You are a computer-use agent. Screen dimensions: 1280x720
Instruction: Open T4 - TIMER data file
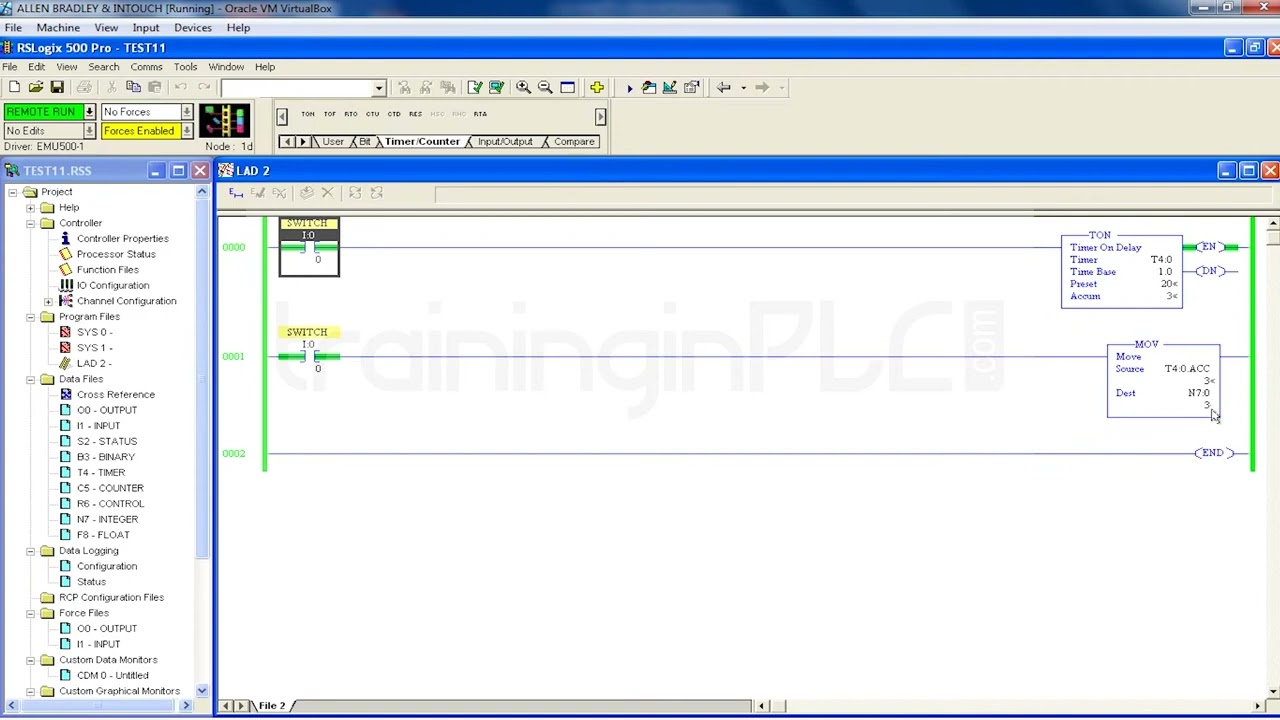pyautogui.click(x=101, y=472)
